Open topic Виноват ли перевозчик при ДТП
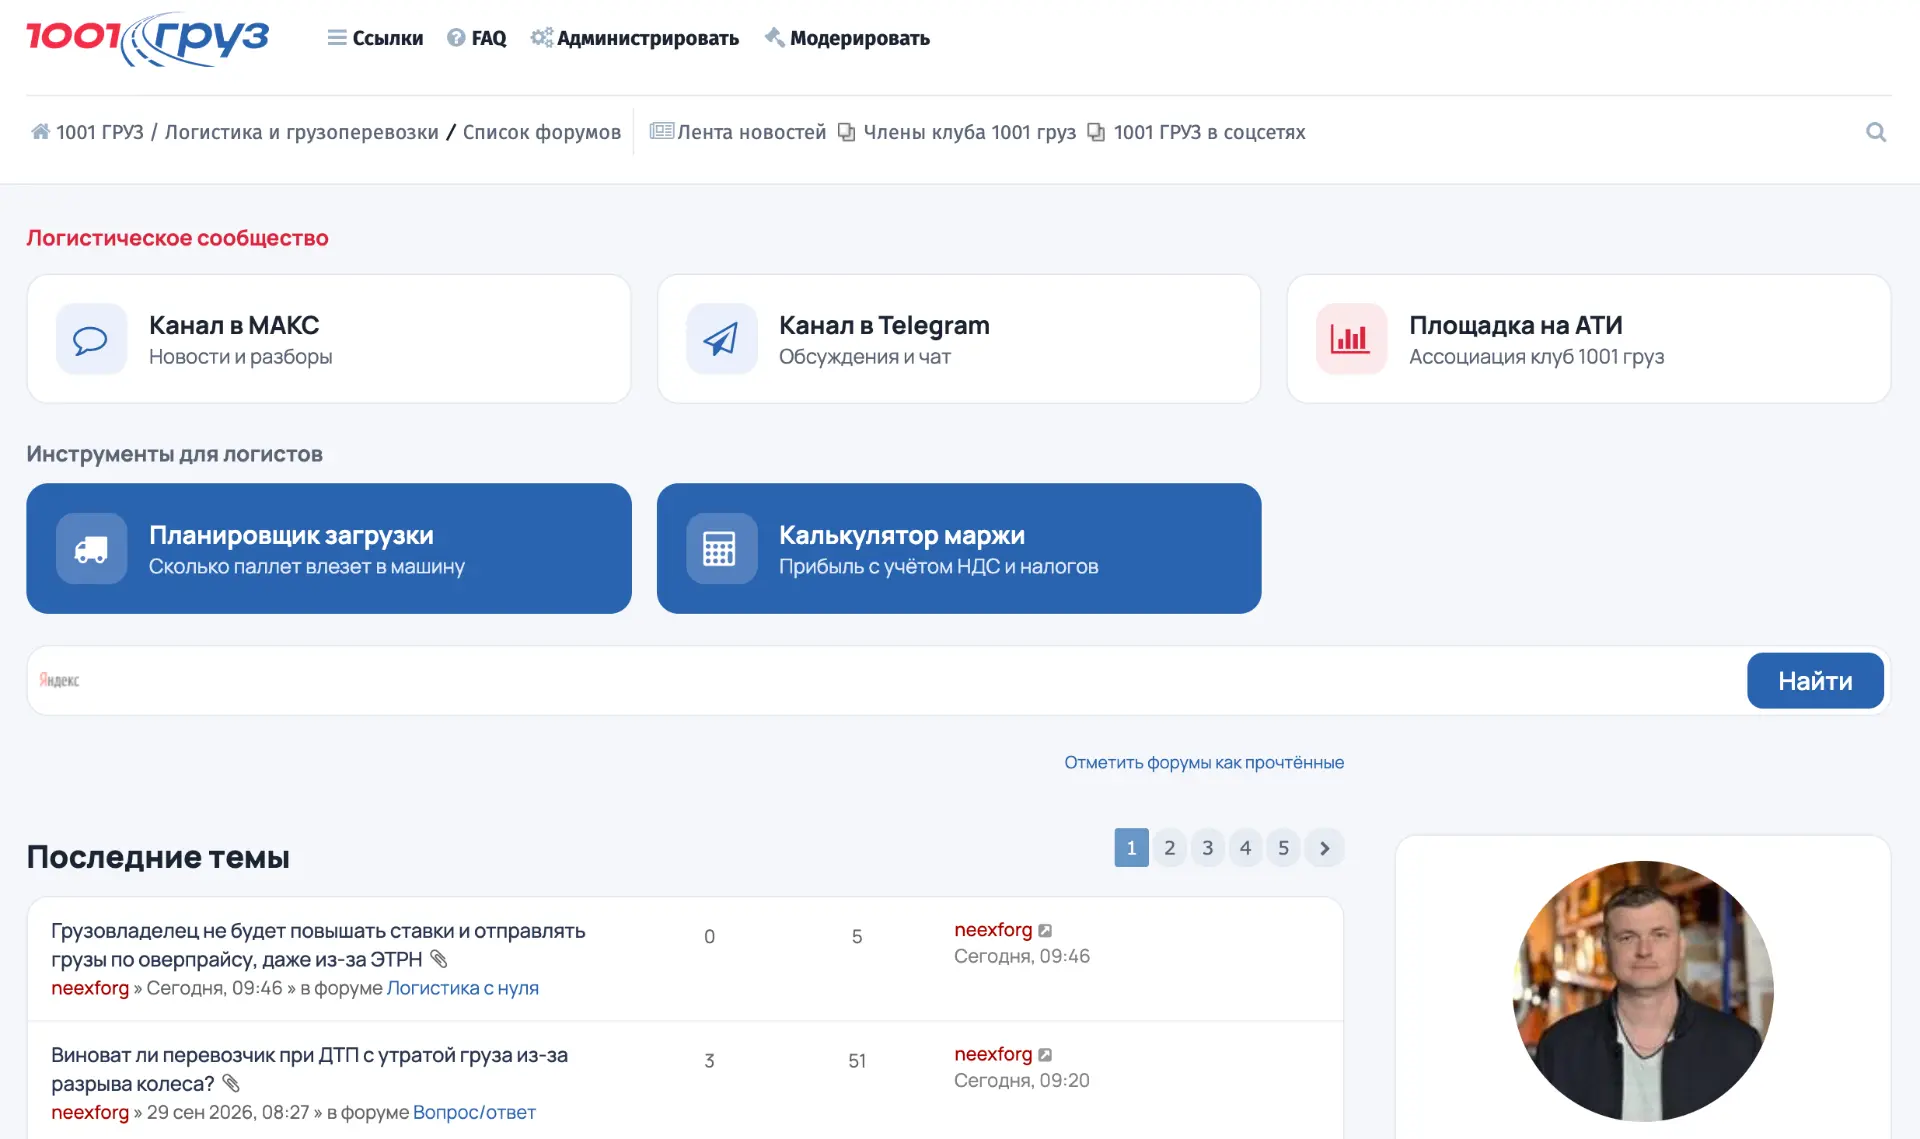 coord(309,1069)
